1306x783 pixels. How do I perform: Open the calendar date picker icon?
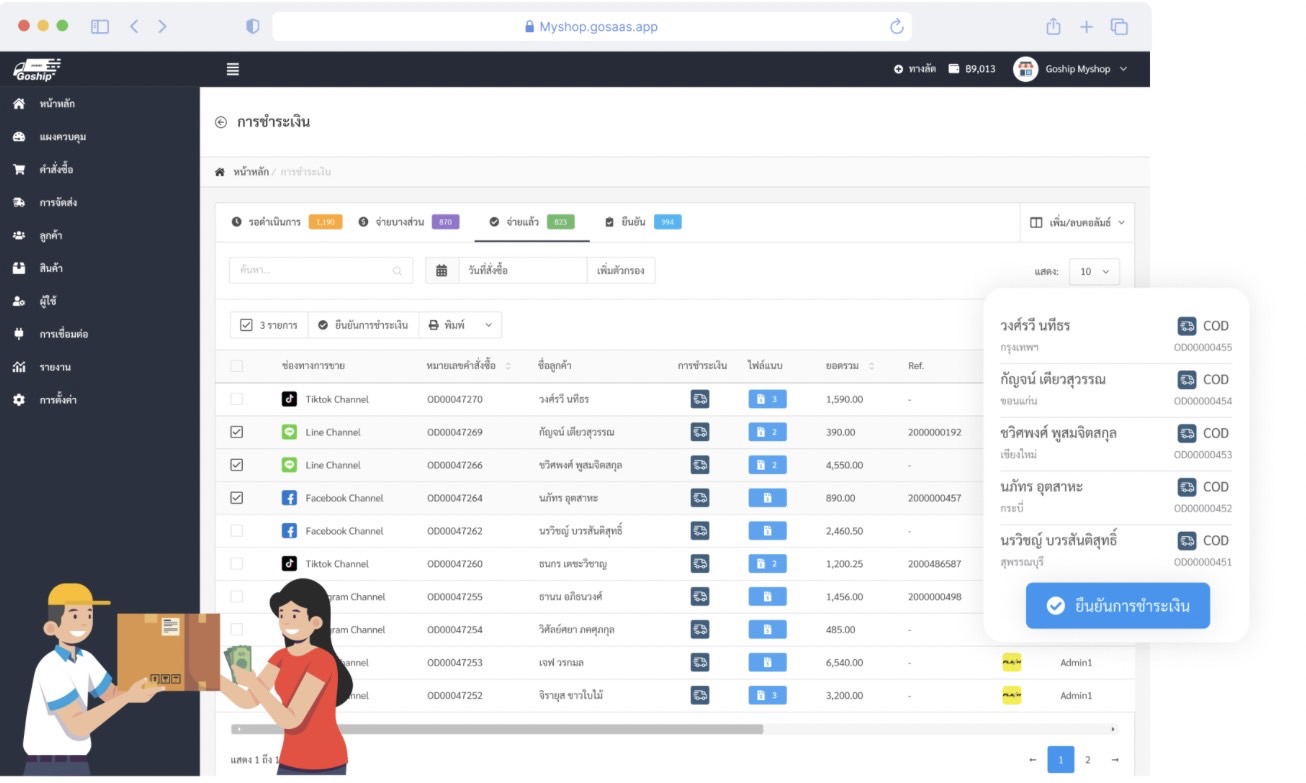point(441,270)
